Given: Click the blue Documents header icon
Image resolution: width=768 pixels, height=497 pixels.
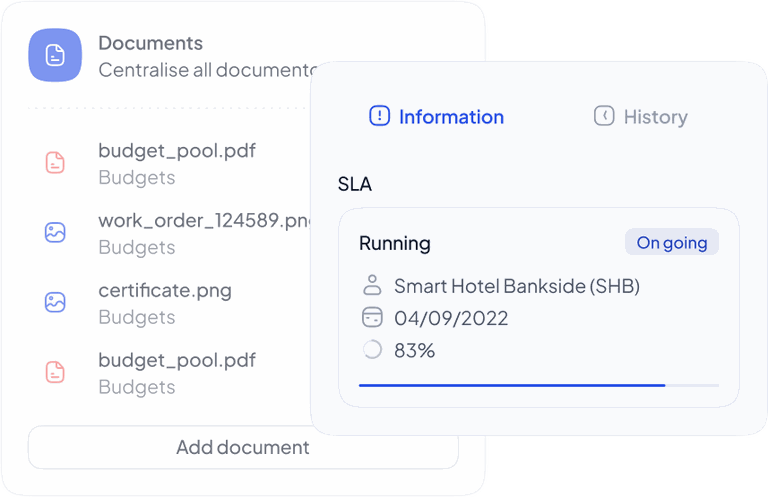Looking at the screenshot, I should click(55, 56).
